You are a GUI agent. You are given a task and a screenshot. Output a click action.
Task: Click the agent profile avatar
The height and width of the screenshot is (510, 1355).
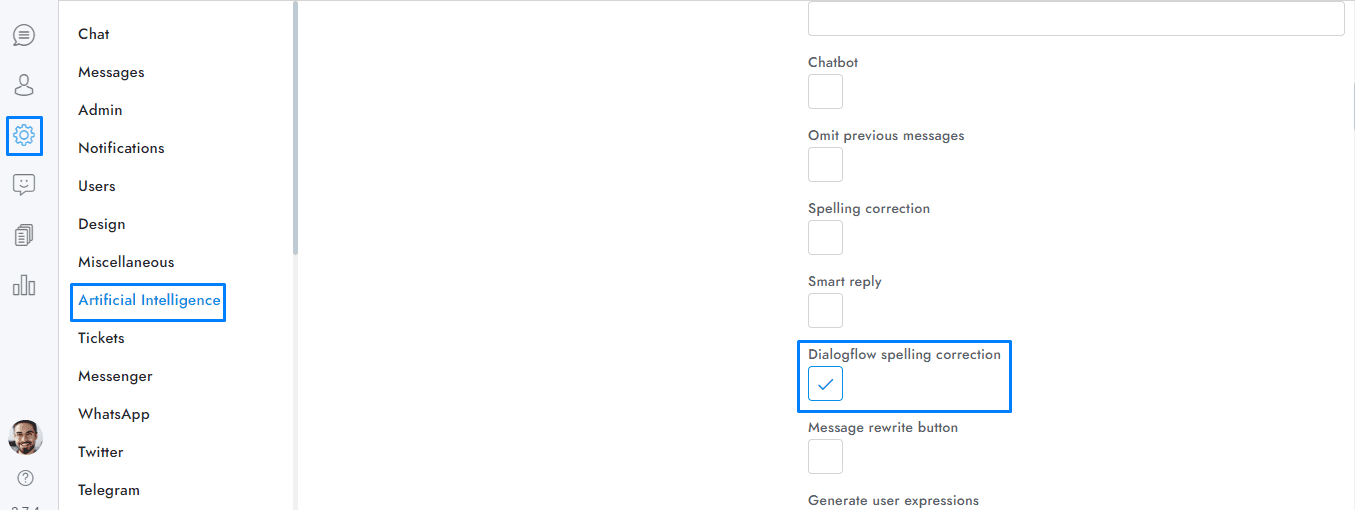click(26, 437)
